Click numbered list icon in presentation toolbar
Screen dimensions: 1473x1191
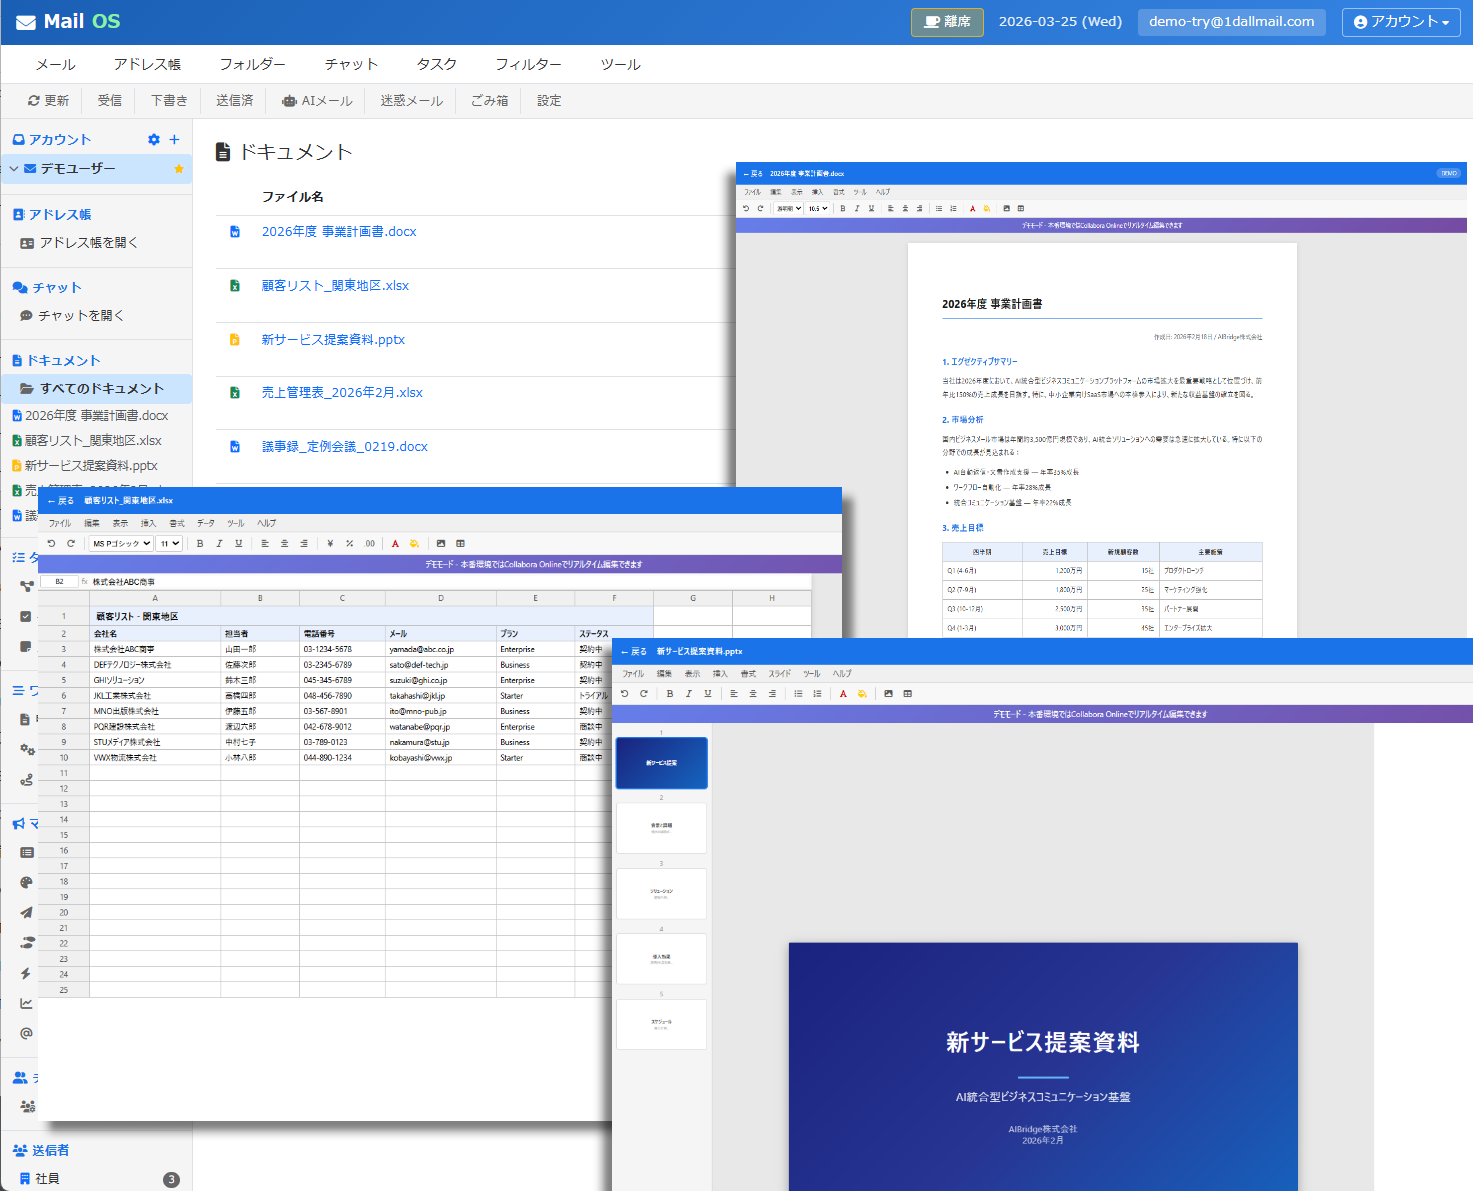click(817, 694)
